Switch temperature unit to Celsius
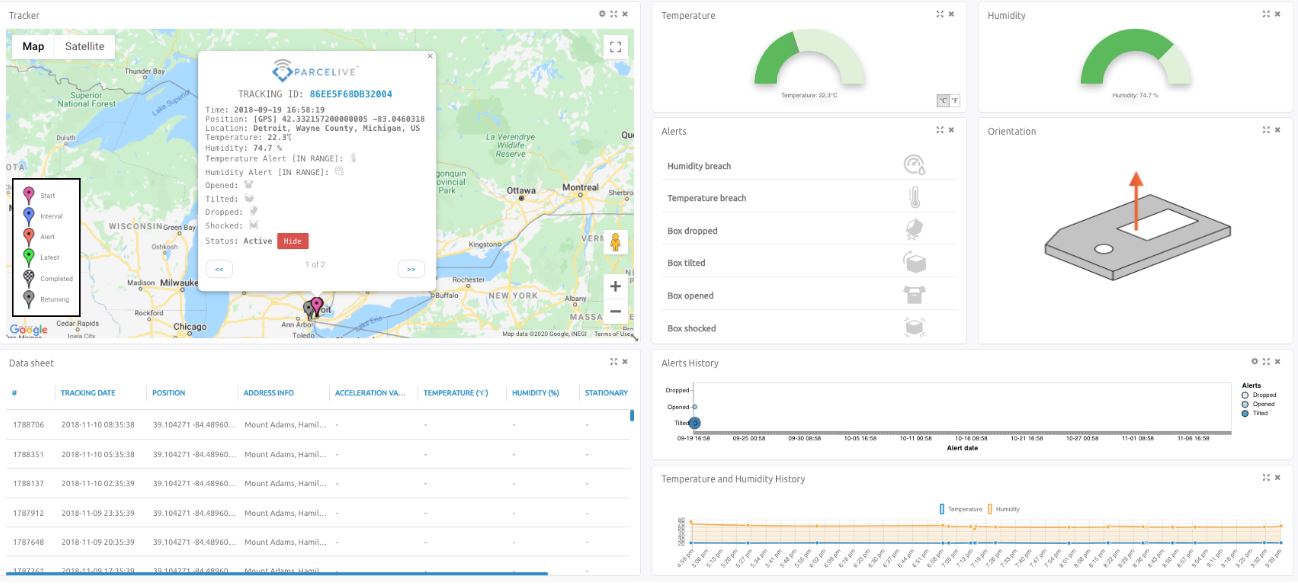 pyautogui.click(x=942, y=100)
